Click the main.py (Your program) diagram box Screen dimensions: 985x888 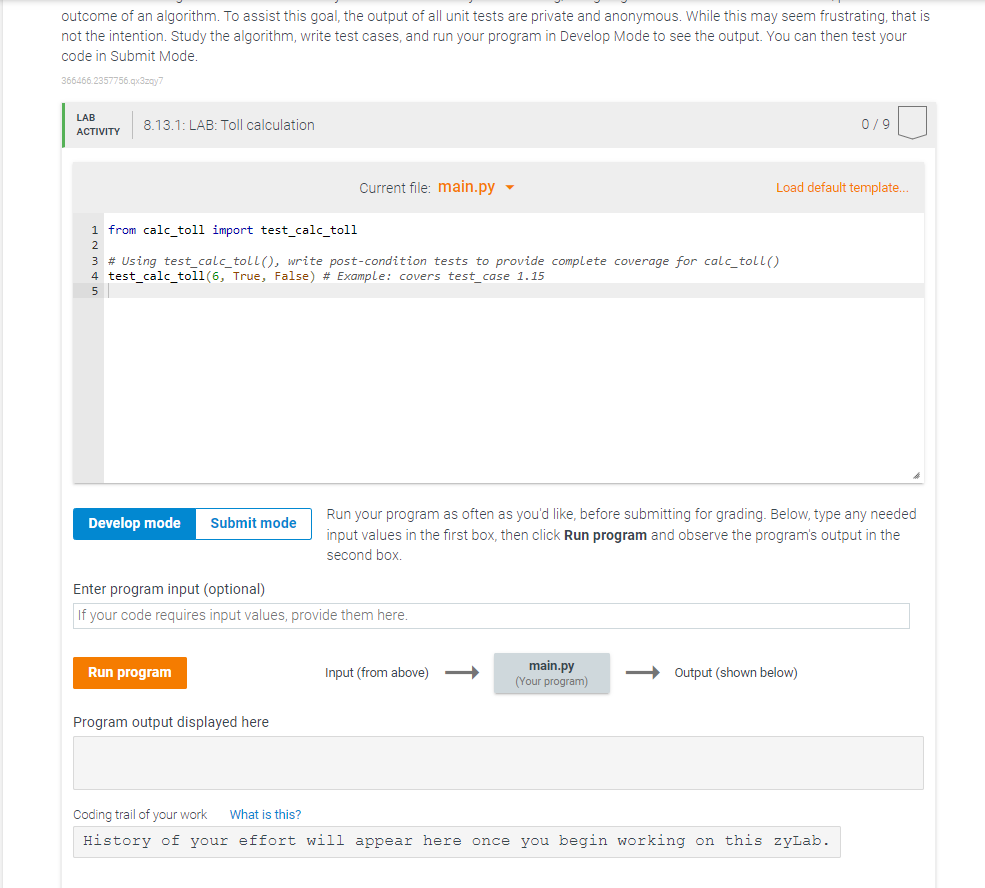point(551,672)
